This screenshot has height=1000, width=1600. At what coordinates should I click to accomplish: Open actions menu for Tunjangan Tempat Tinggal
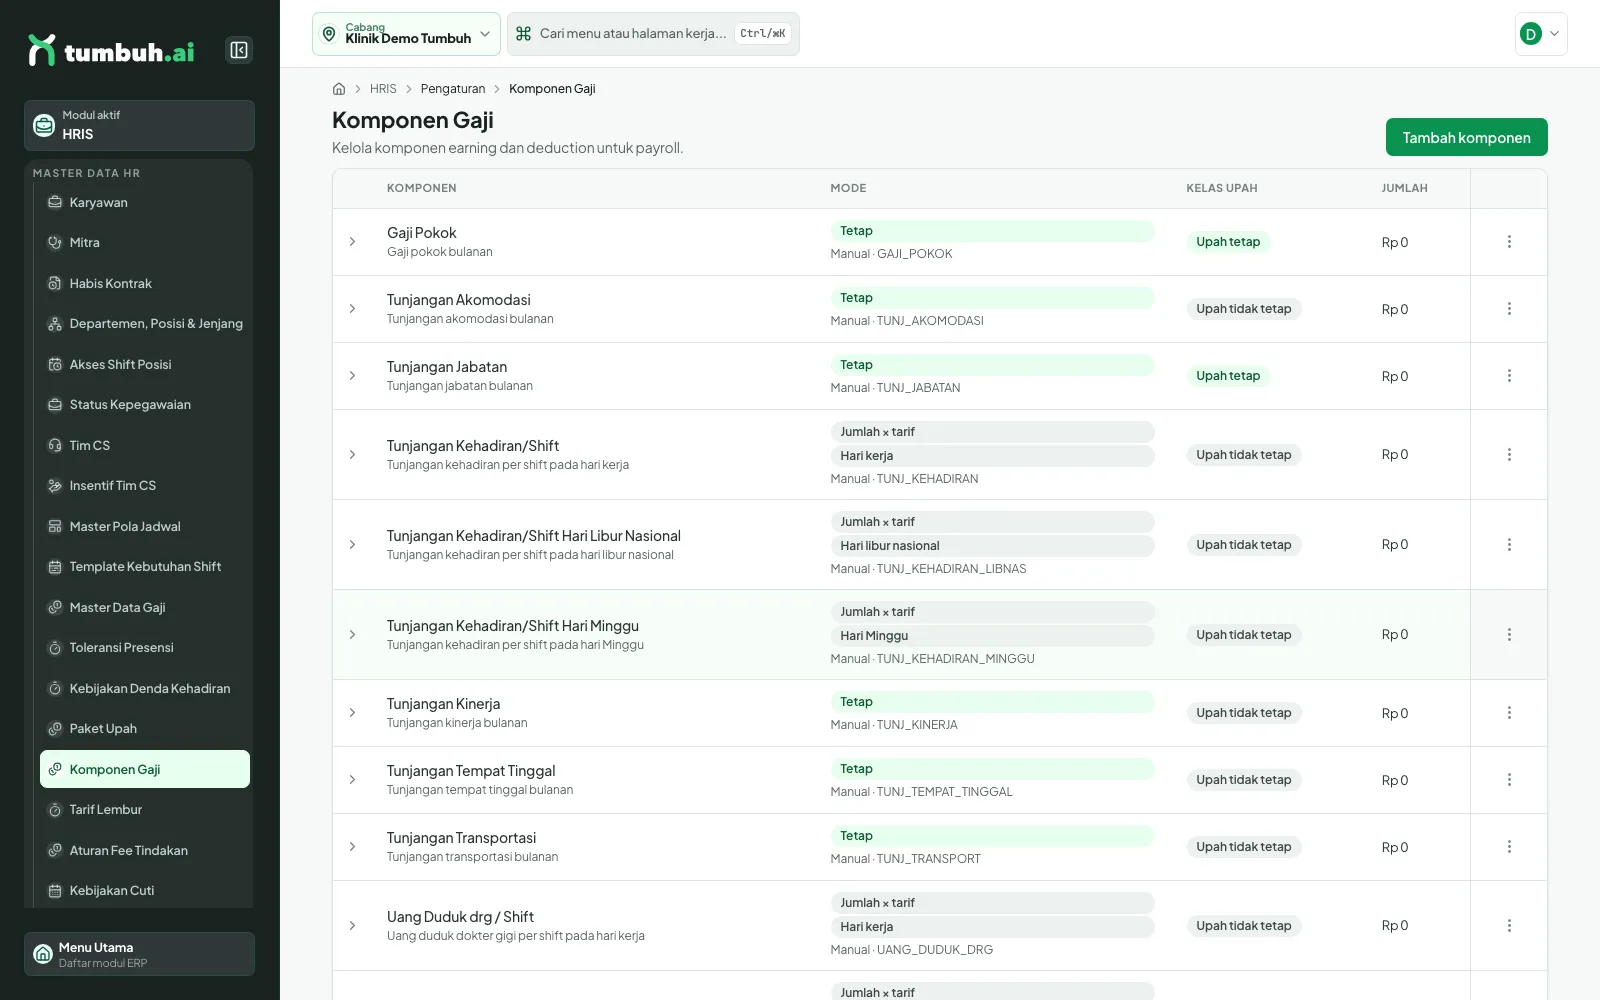click(1509, 780)
